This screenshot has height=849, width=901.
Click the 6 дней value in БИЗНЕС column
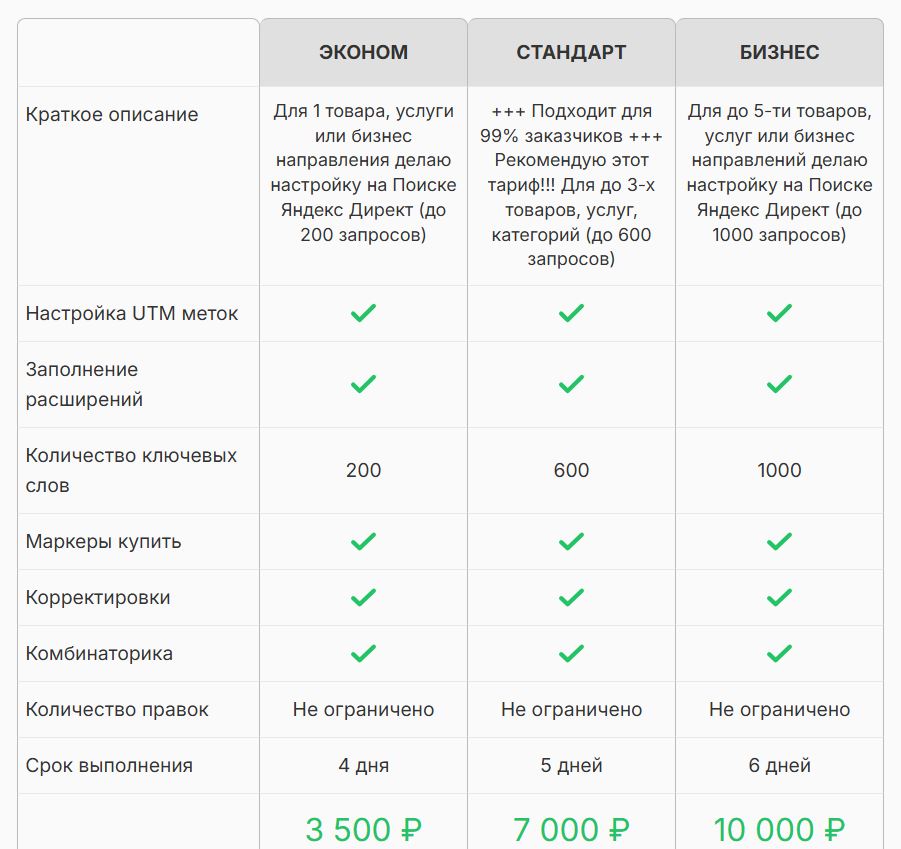point(779,766)
